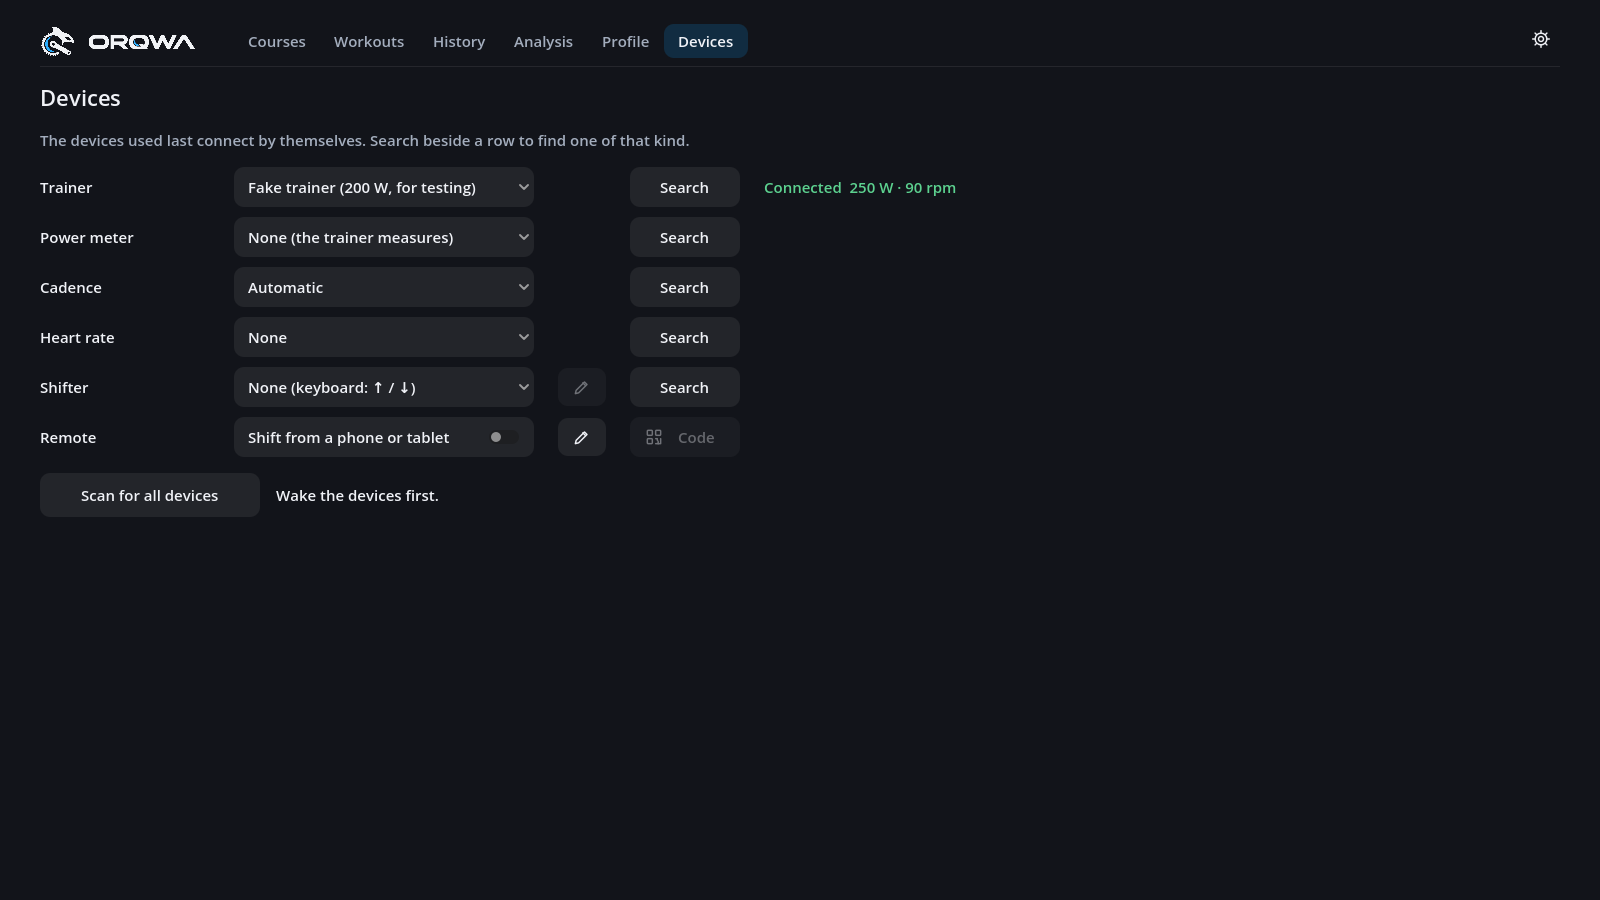Click the Code QR button
Image resolution: width=1600 pixels, height=900 pixels.
(685, 437)
